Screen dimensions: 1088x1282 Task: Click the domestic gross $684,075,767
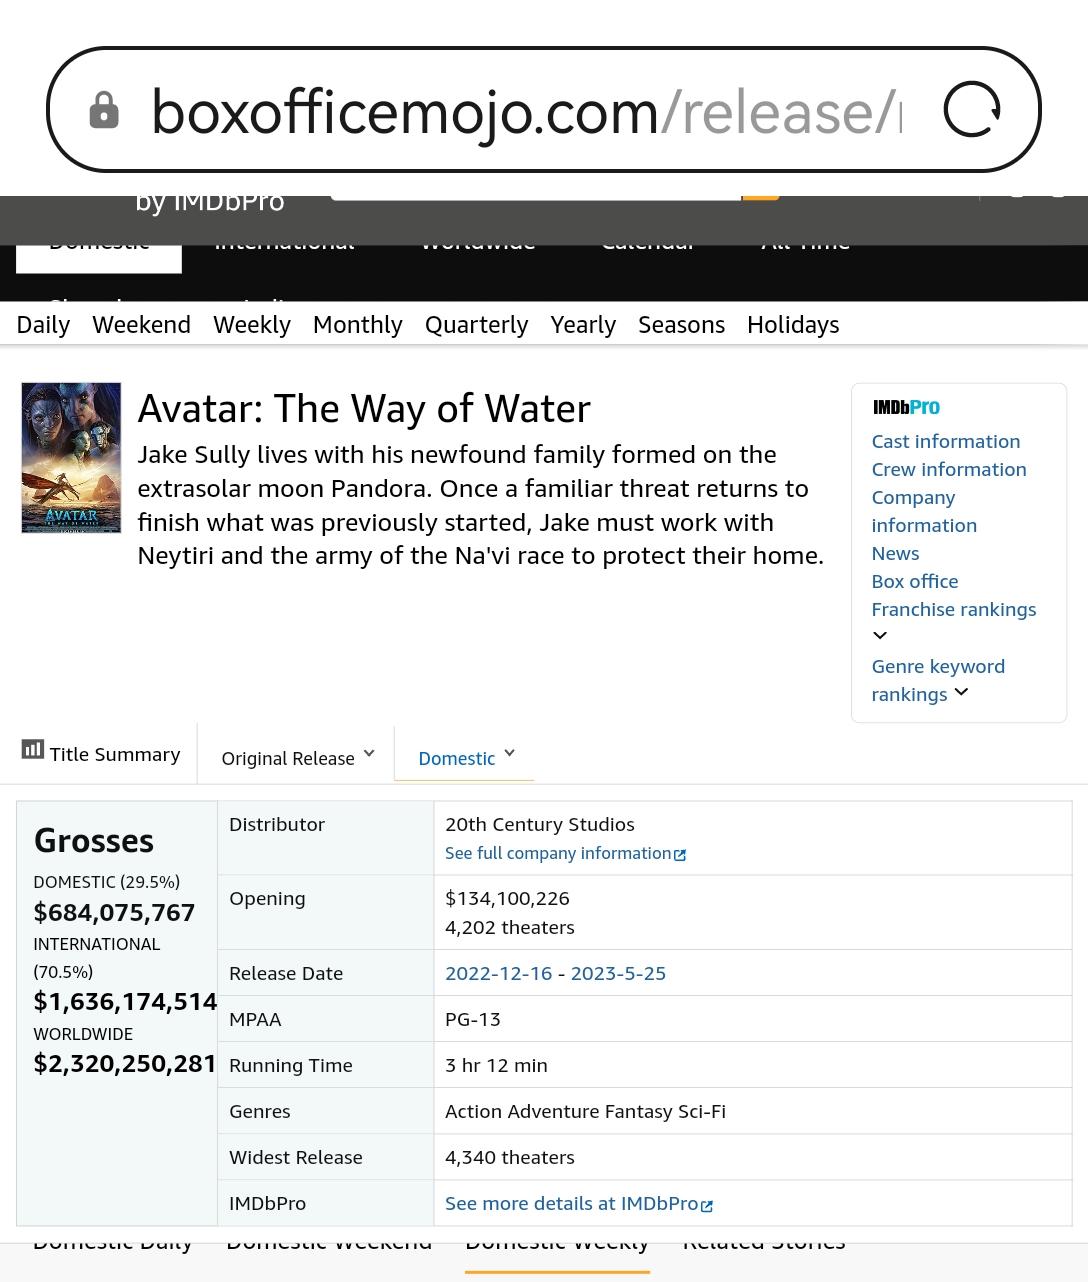pos(114,912)
